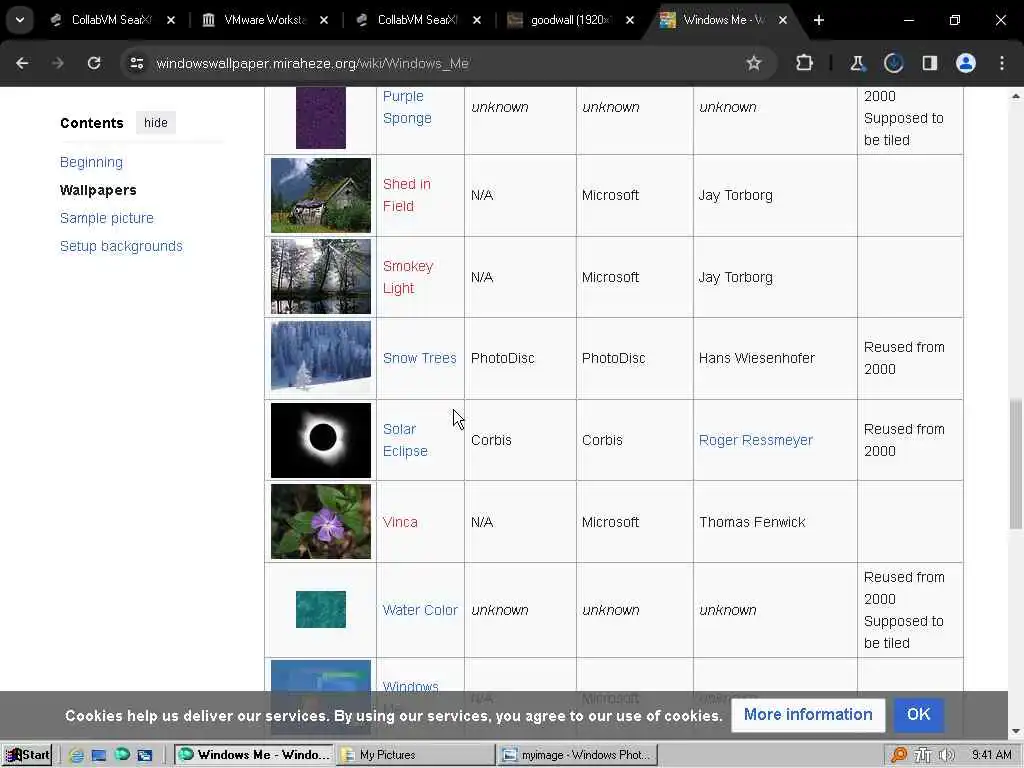Expand the tab search dropdown
1024x768 pixels.
[20, 20]
